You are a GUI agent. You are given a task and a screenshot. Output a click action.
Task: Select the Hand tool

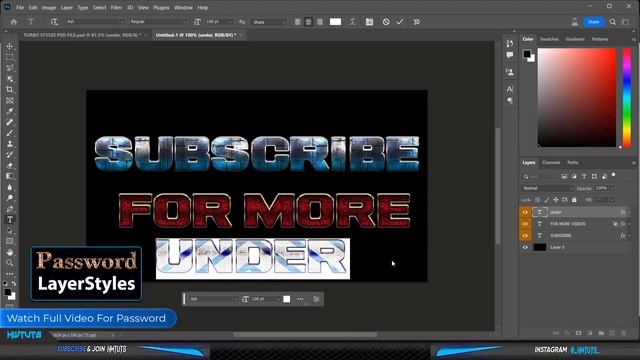click(9, 252)
